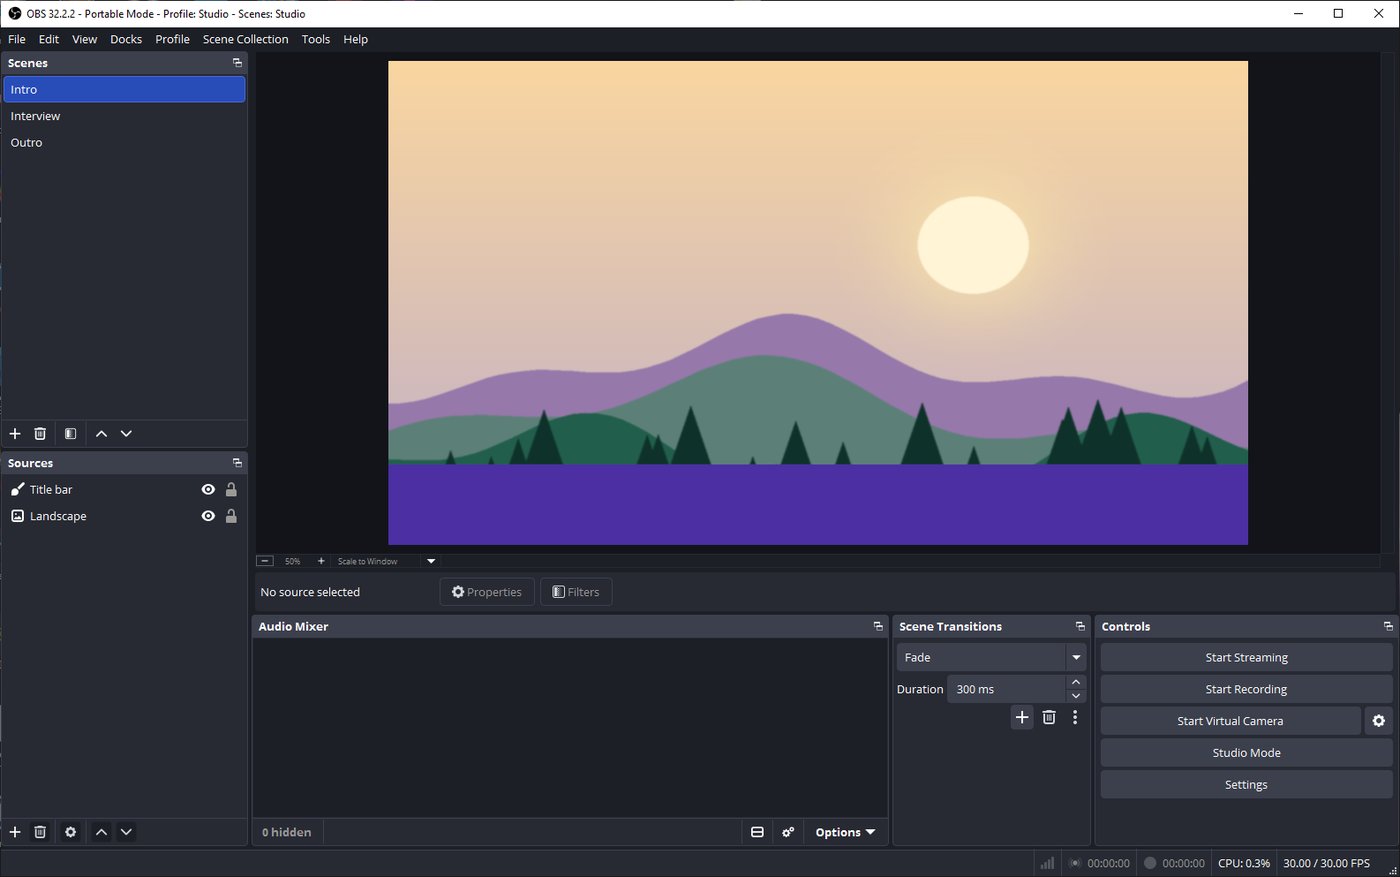Float the Sources dock panel
Viewport: 1400px width, 877px height.
pos(237,463)
